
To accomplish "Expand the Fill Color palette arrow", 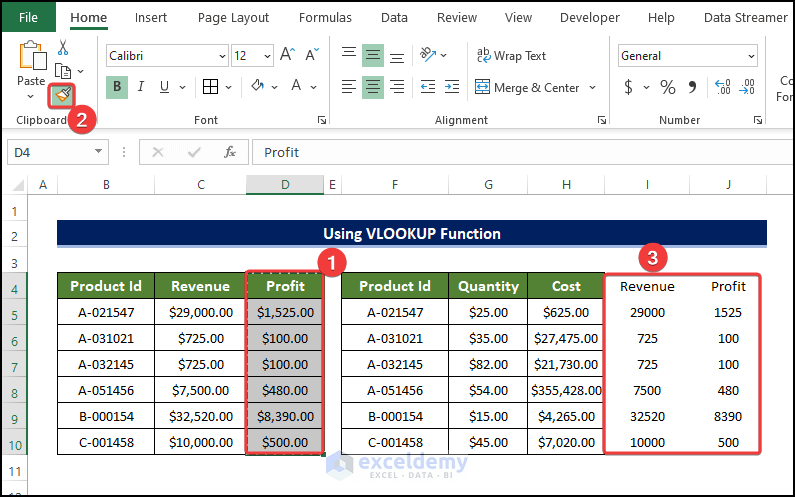I will pyautogui.click(x=274, y=88).
